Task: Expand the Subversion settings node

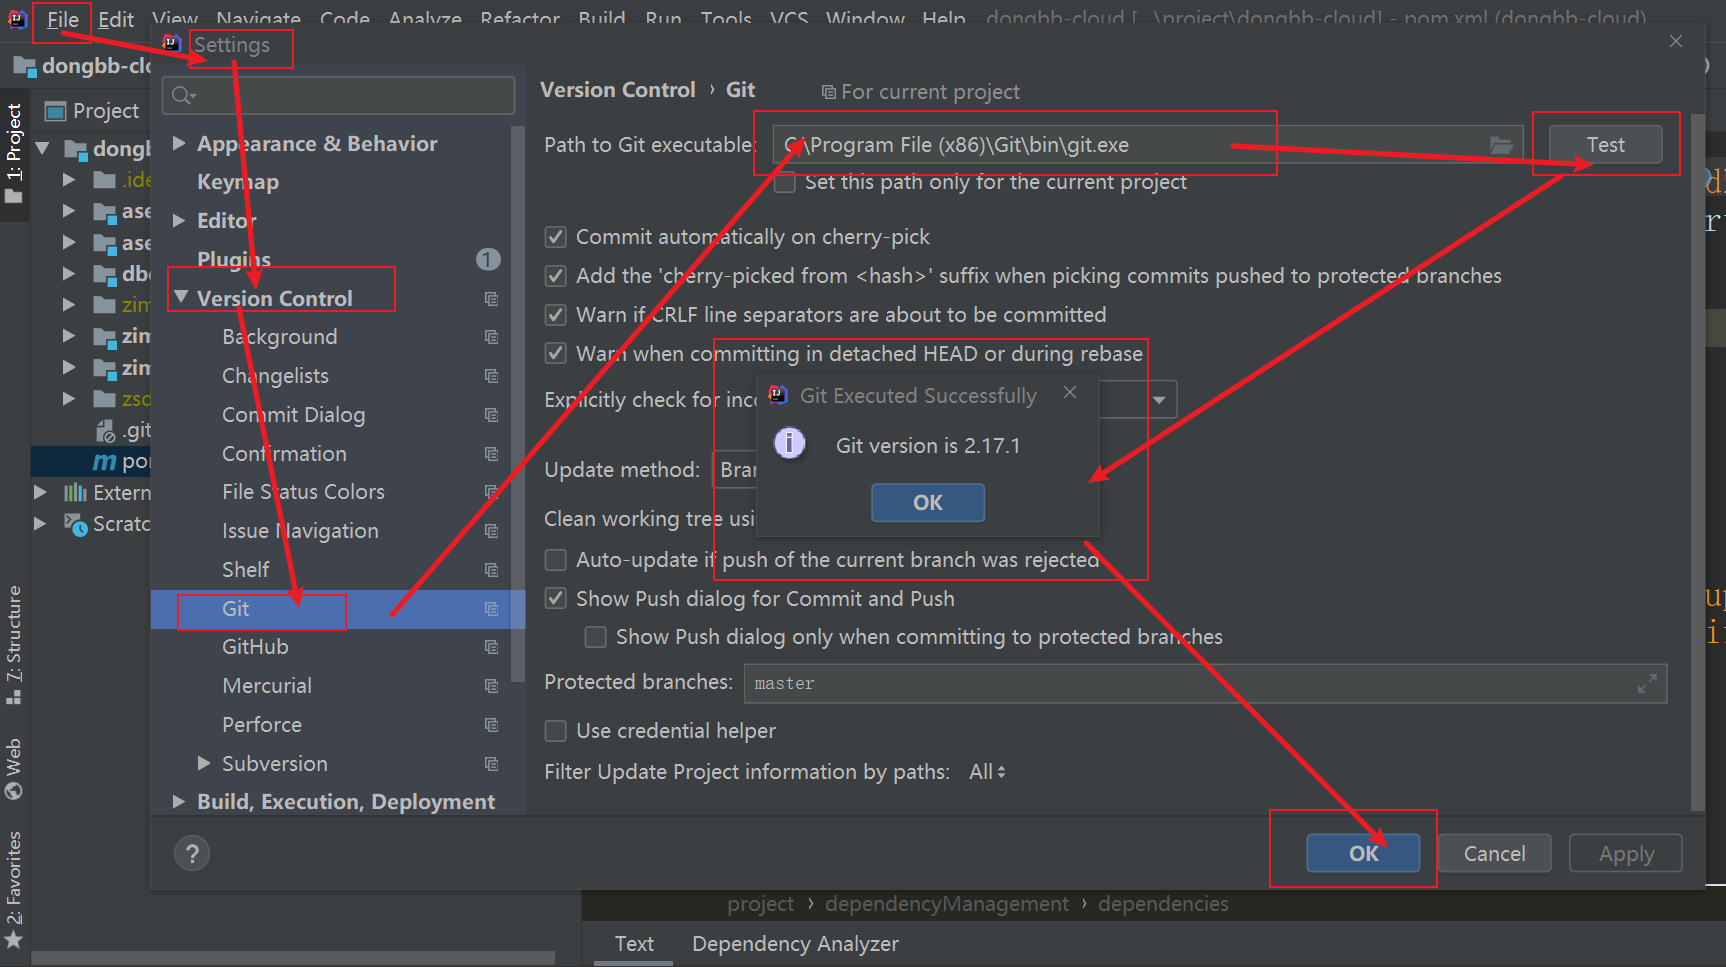Action: (204, 763)
